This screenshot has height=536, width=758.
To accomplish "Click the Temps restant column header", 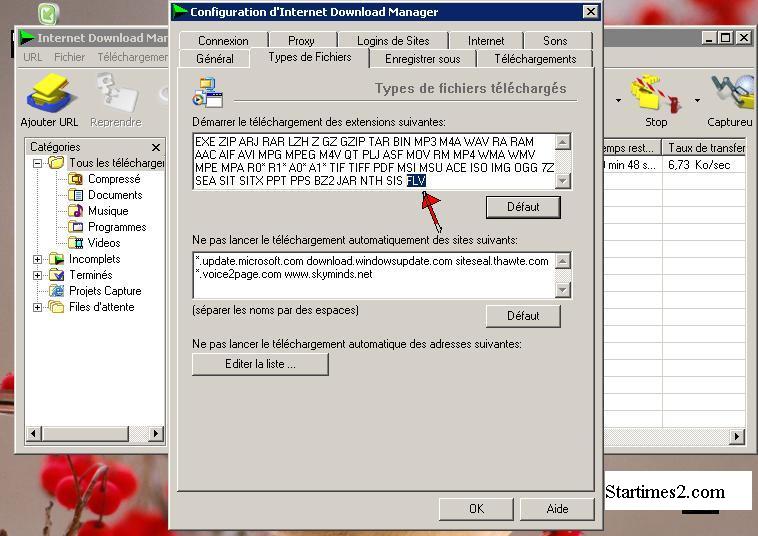I will tap(632, 147).
